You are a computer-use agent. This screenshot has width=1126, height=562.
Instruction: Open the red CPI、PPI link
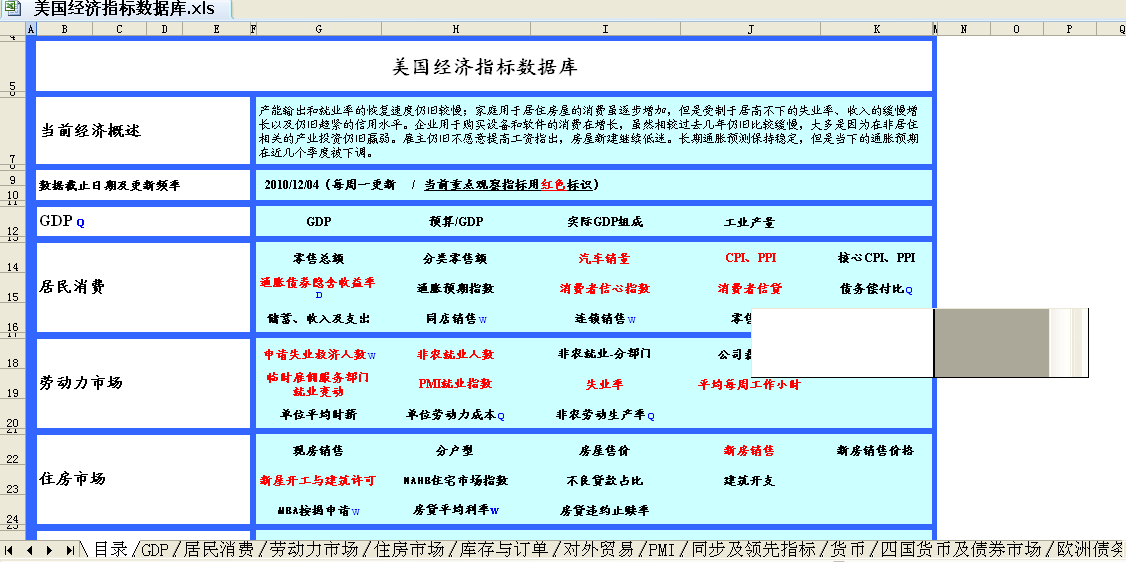pyautogui.click(x=750, y=258)
